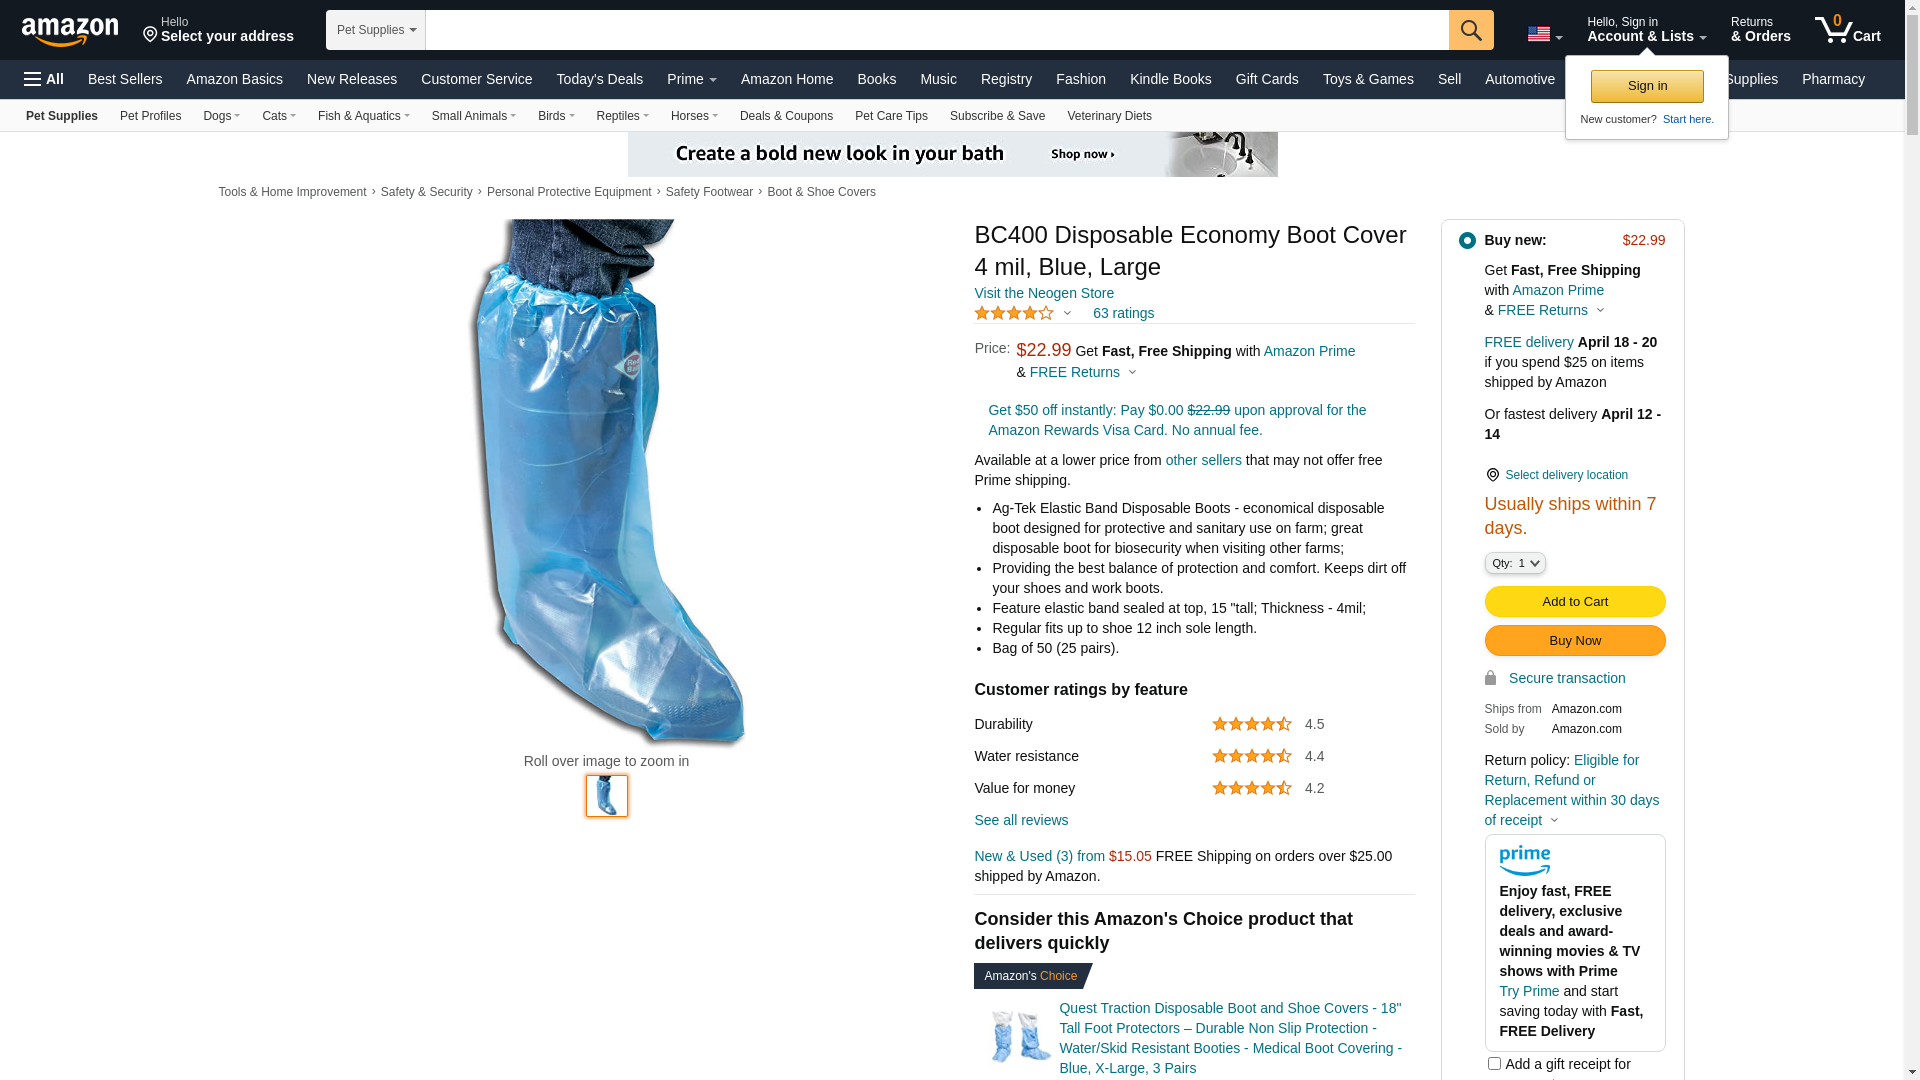
Task: Click the Add to Cart button
Action: coord(1575,601)
